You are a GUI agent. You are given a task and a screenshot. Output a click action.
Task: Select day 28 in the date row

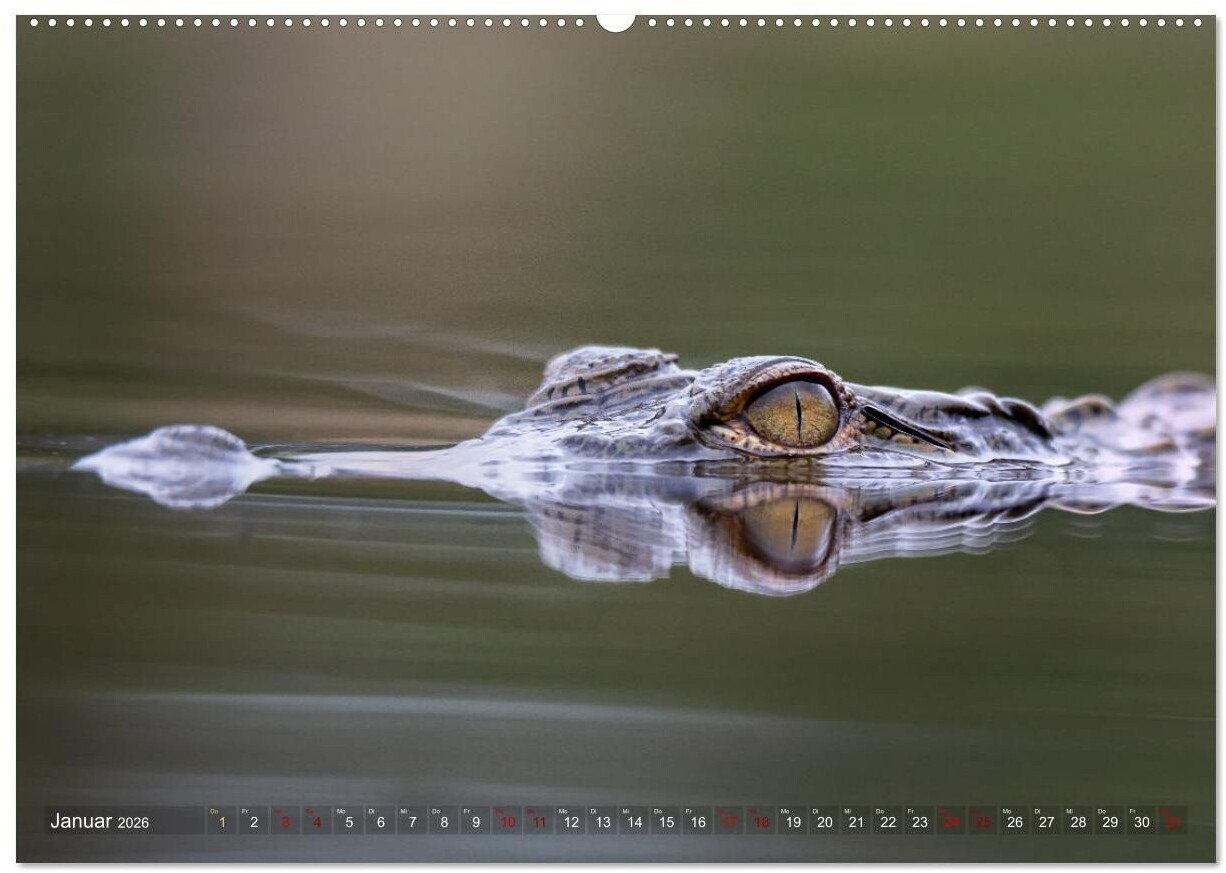(x=1078, y=821)
